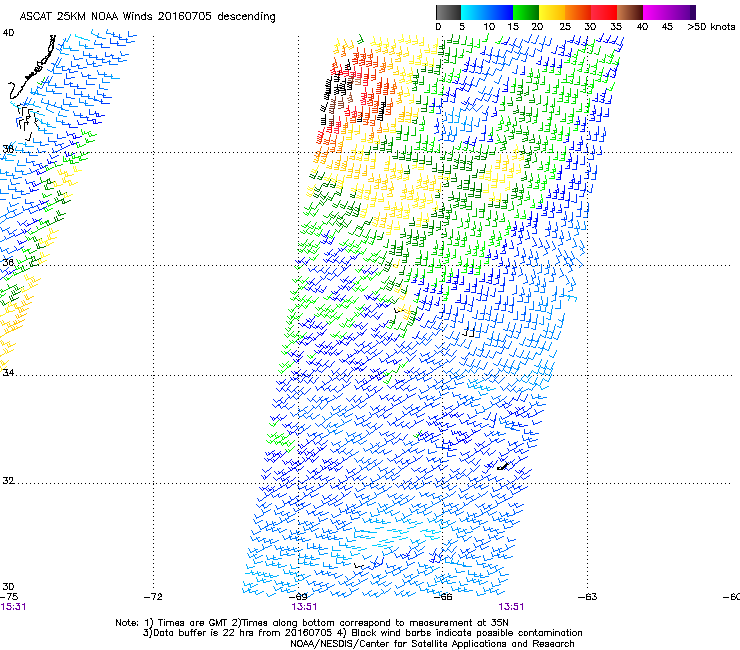740x650 pixels.
Task: Click the gray 0-5 knots legend swatch
Action: [448, 12]
